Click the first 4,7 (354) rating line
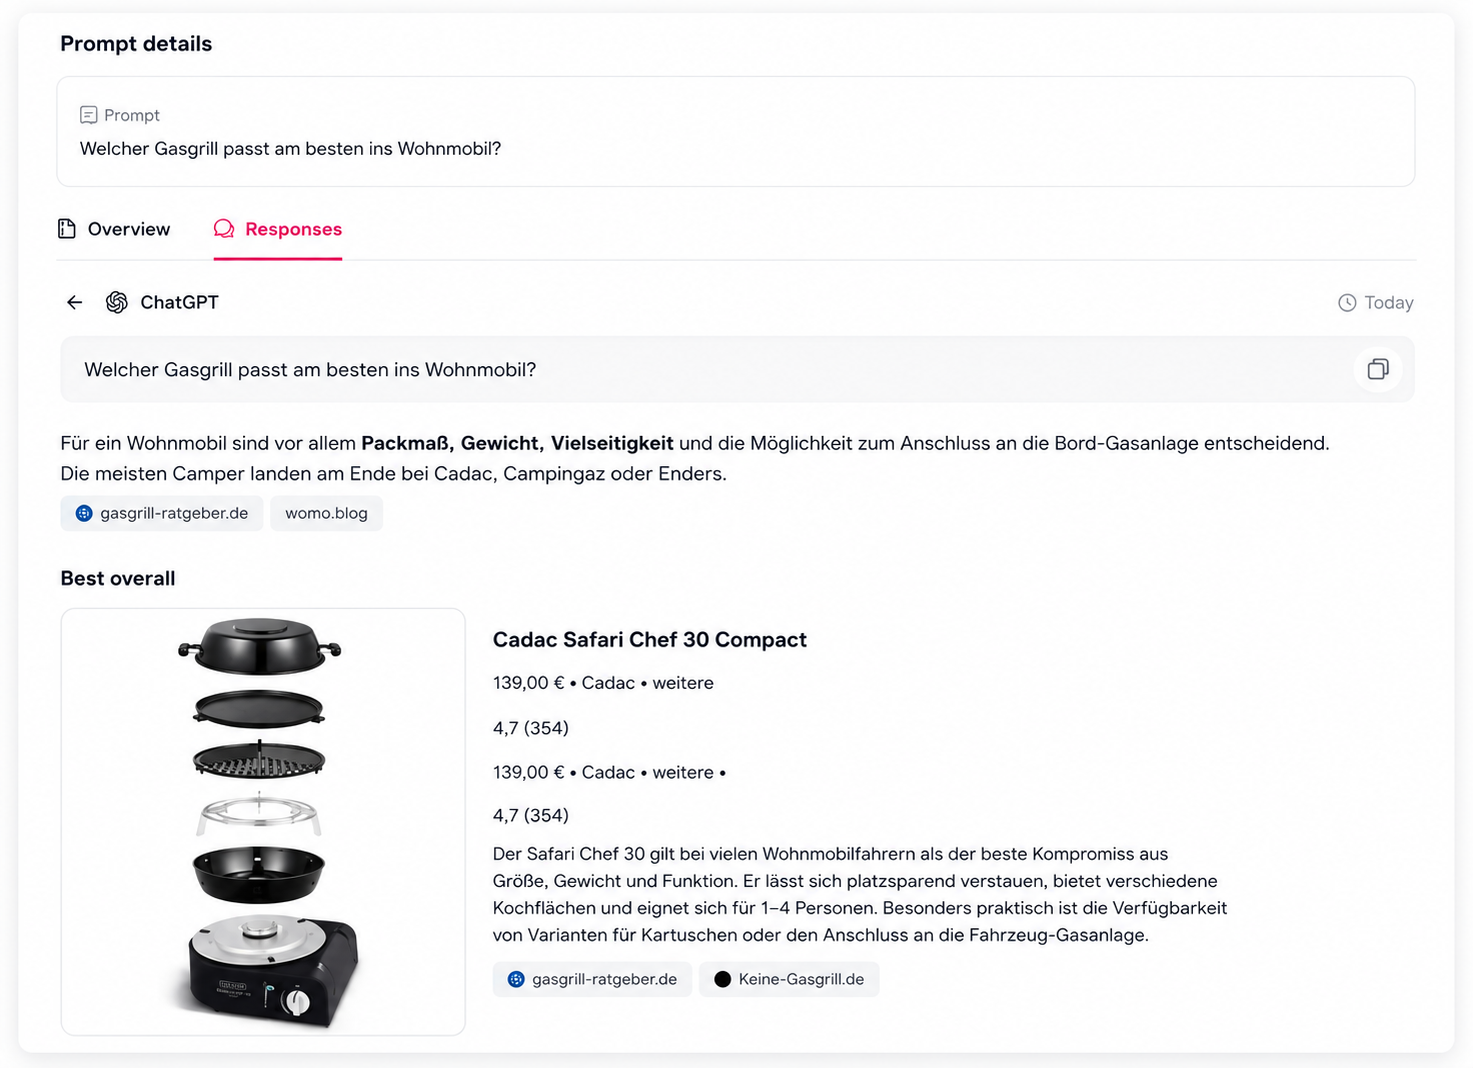Viewport: 1473px width, 1068px height. tap(531, 728)
